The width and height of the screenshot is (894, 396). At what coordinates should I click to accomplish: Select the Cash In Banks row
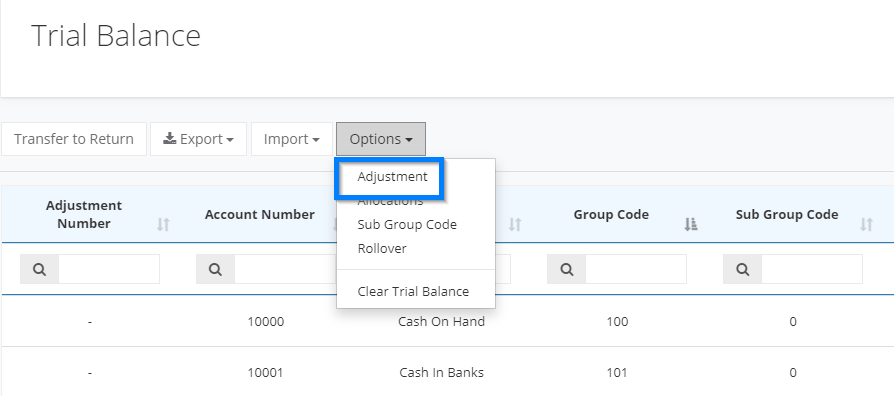pyautogui.click(x=448, y=372)
